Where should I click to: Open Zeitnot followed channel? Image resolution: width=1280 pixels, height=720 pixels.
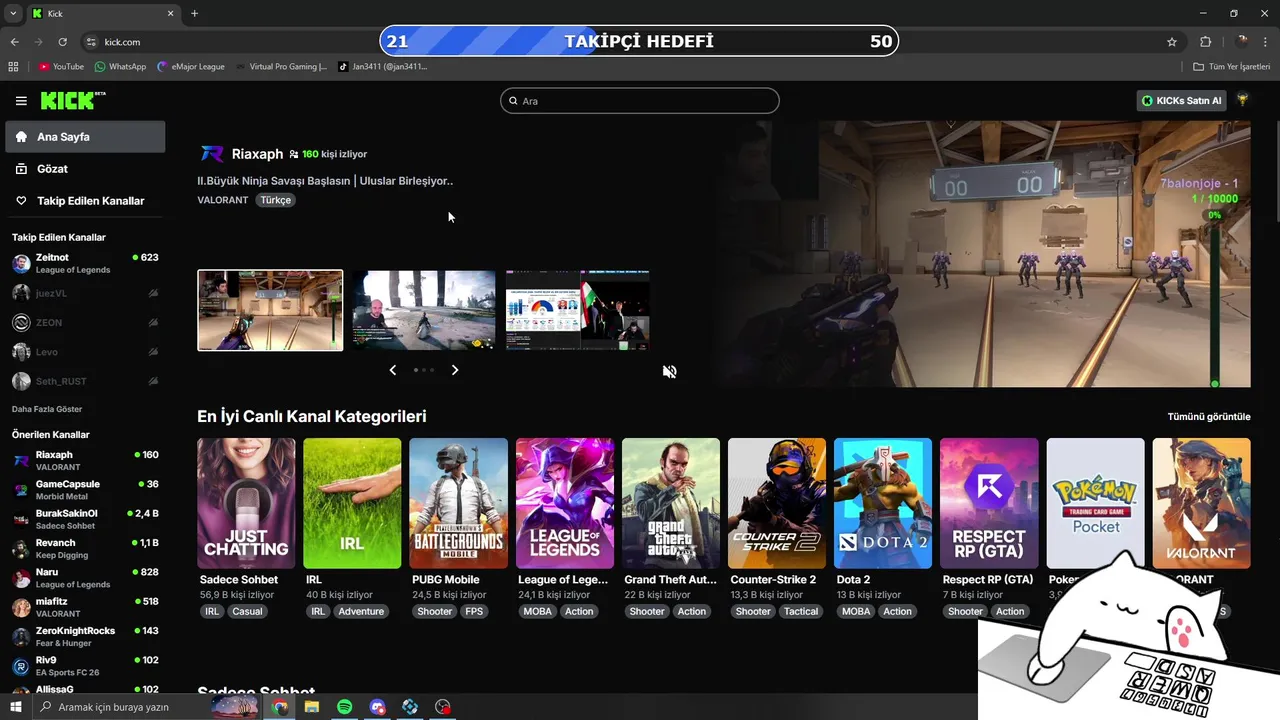click(x=85, y=263)
